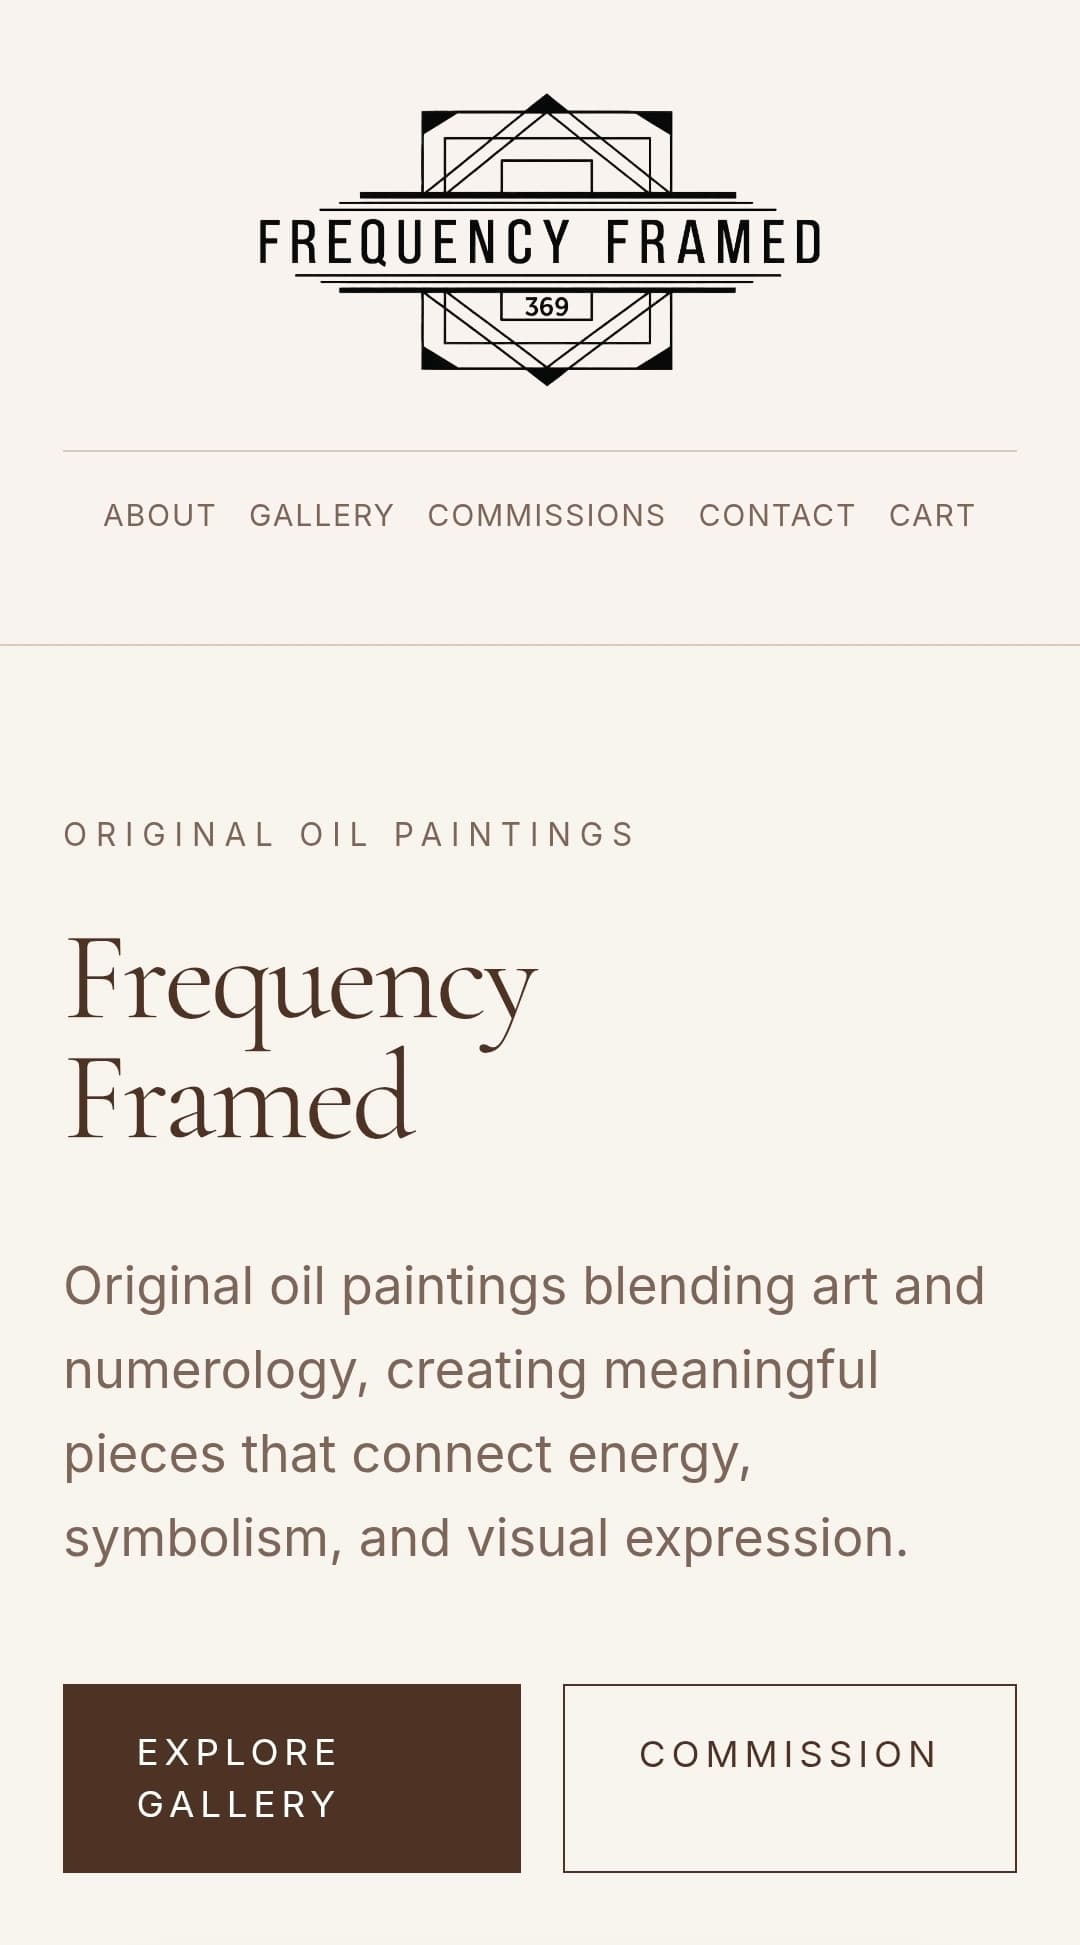Select the brown filled EXPLORE GALLERY button
The height and width of the screenshot is (1945, 1080).
pos(292,1778)
